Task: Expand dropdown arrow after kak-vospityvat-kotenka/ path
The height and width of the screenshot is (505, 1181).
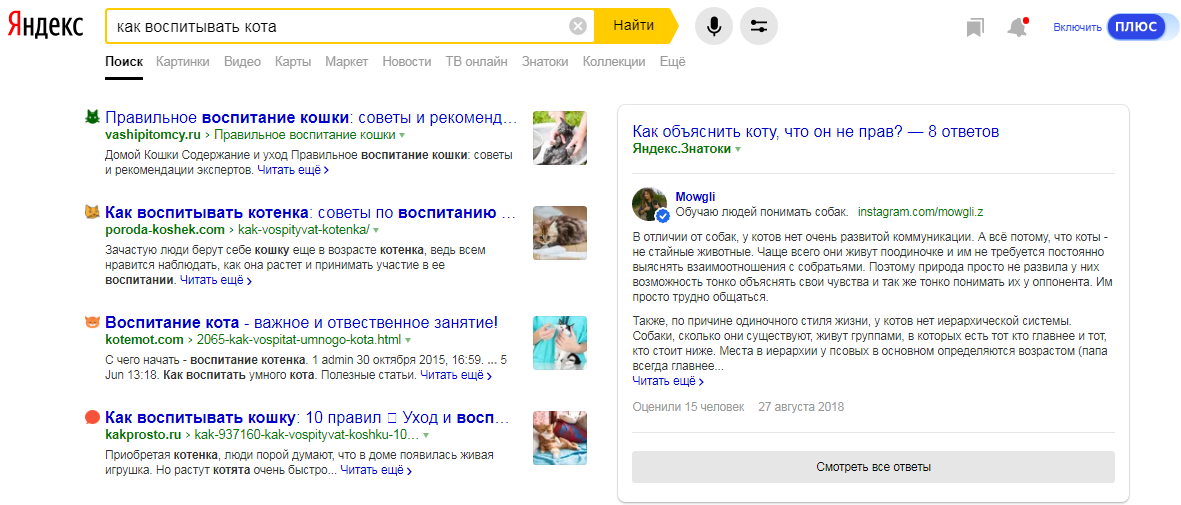Action: pos(375,230)
